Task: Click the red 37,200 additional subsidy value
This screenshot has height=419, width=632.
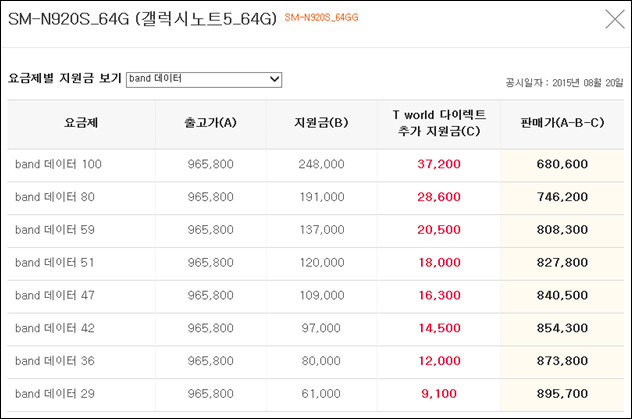Action: [439, 164]
